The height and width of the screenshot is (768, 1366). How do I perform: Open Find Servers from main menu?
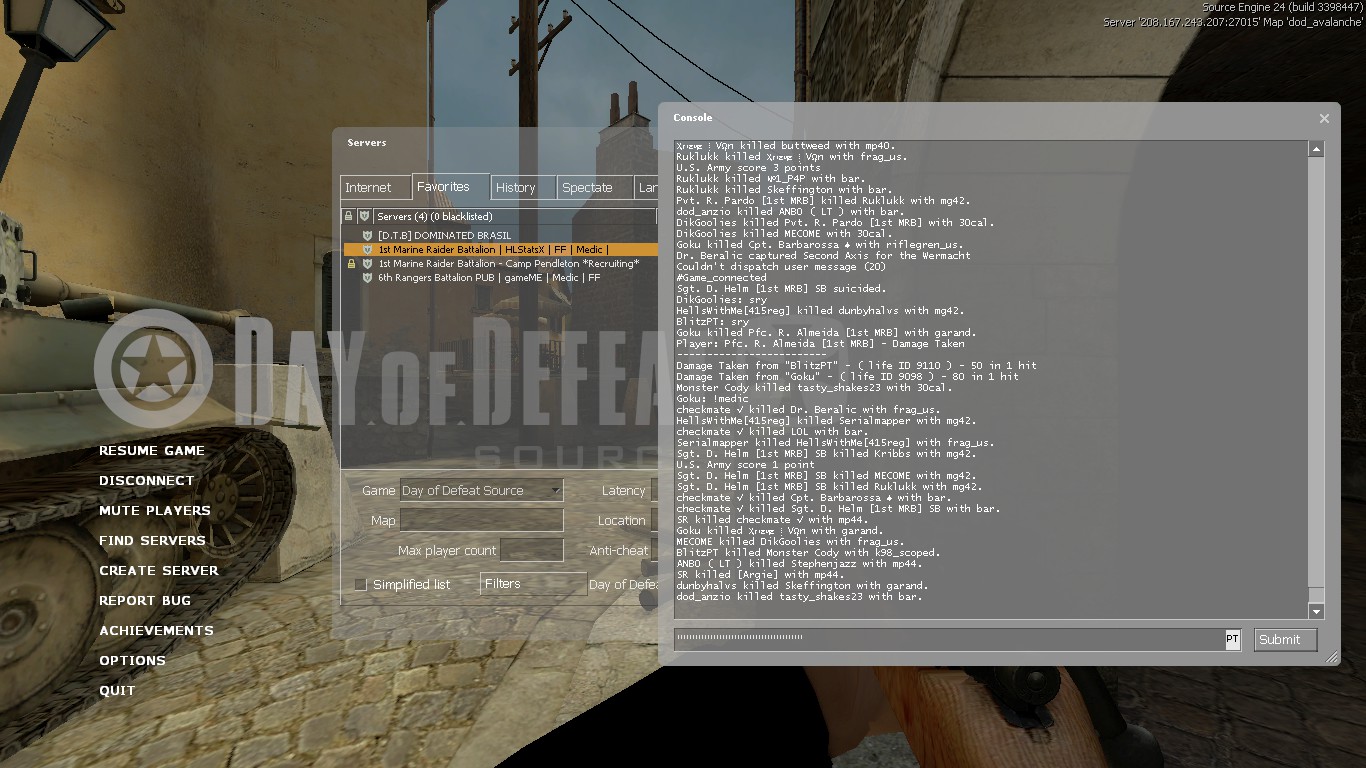pyautogui.click(x=152, y=541)
